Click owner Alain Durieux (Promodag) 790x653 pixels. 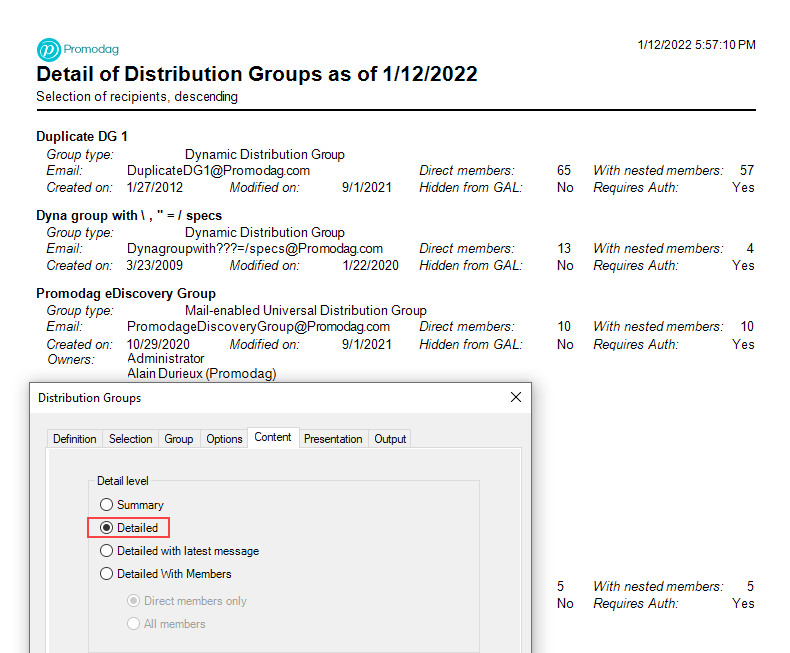202,373
